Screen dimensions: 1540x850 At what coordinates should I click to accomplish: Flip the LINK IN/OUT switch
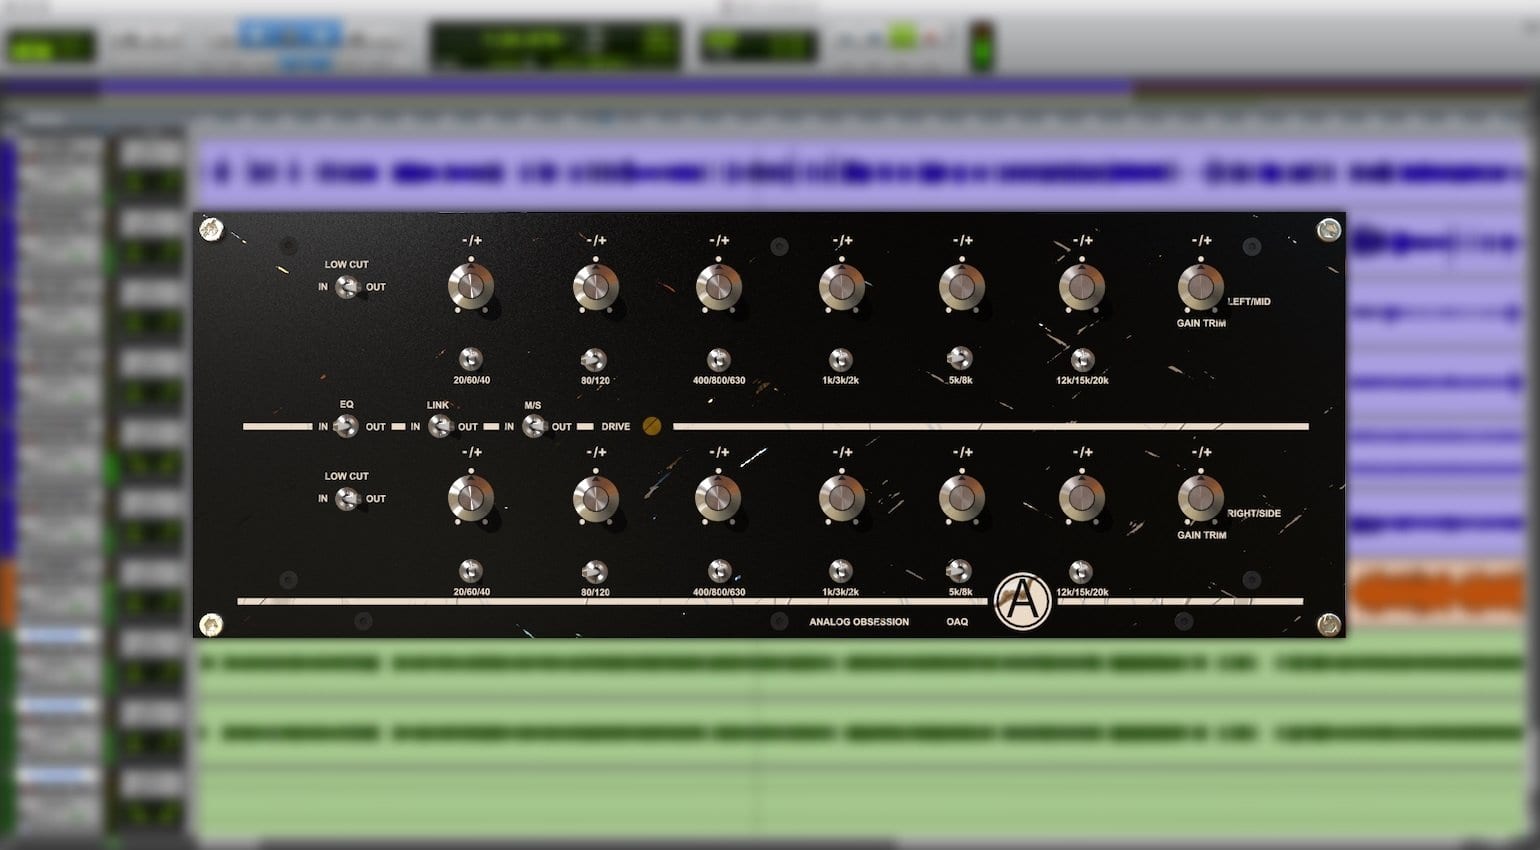(439, 427)
